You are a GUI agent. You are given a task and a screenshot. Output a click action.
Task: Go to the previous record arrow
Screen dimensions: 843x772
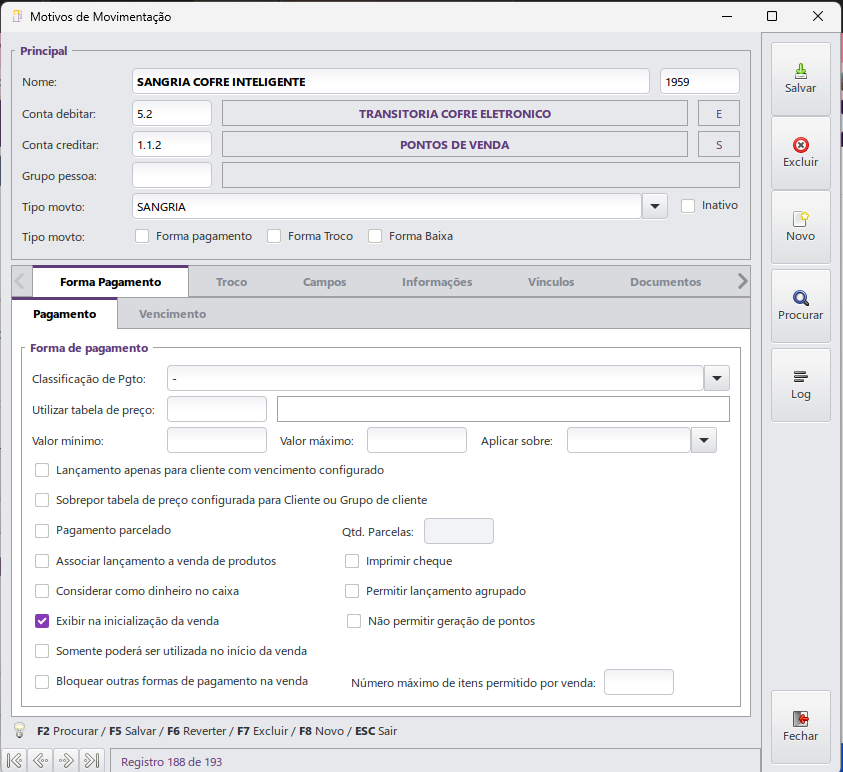(40, 760)
